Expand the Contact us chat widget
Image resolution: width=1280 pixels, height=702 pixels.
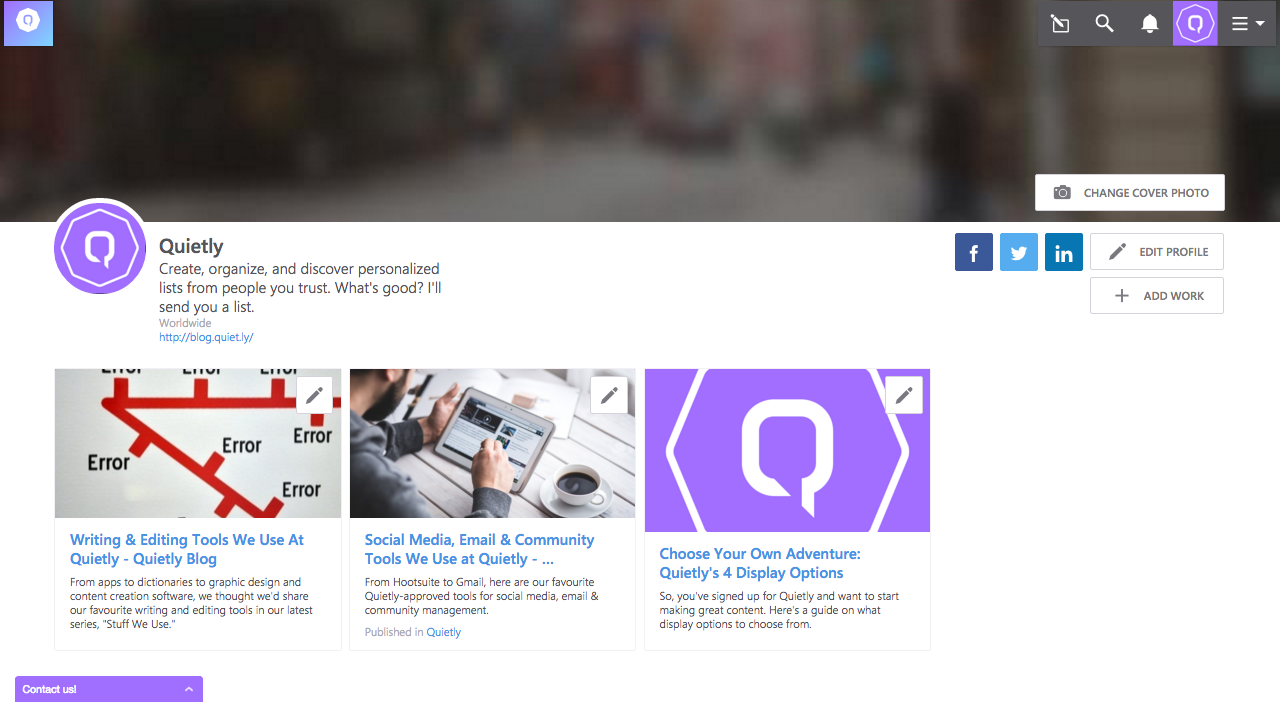109,689
